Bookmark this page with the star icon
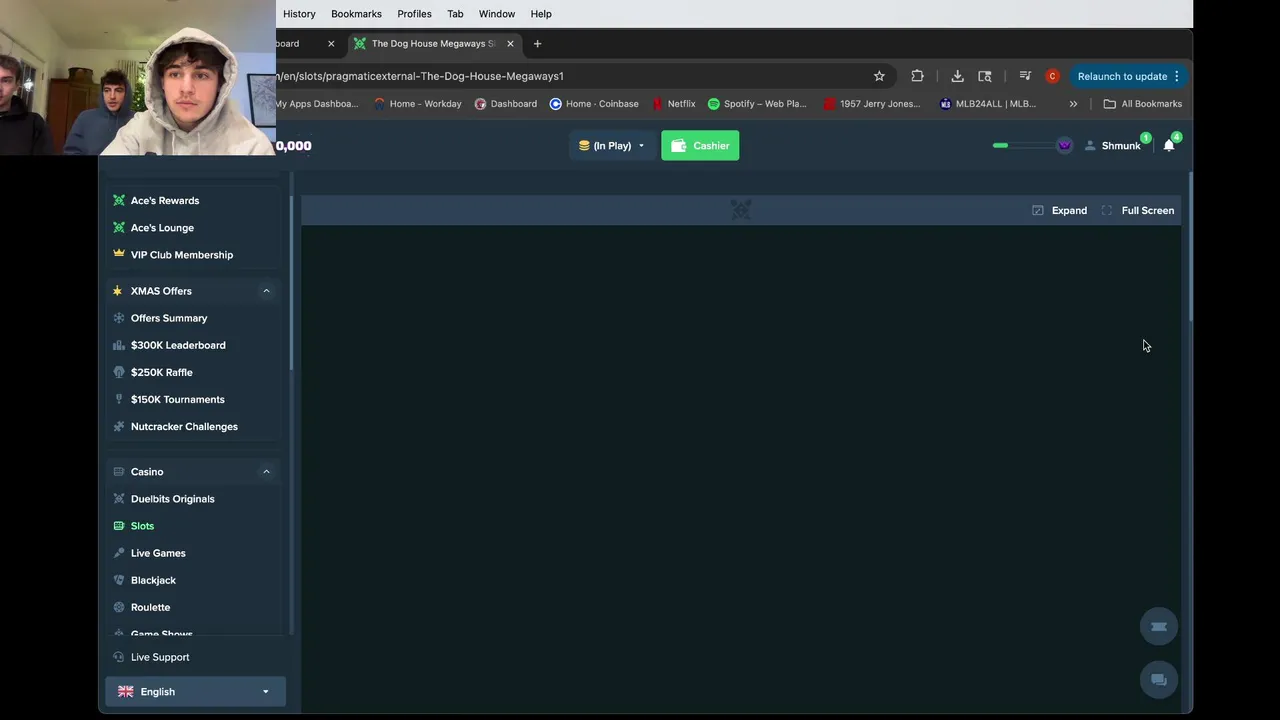 [x=879, y=76]
